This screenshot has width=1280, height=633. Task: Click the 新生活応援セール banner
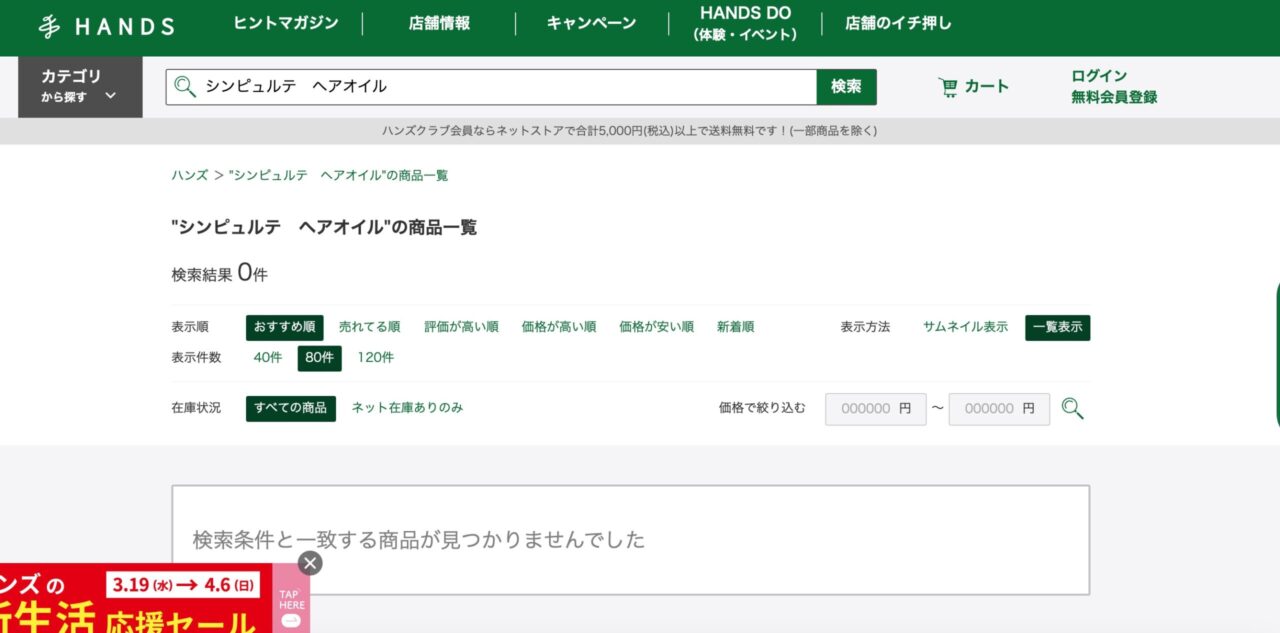point(136,598)
